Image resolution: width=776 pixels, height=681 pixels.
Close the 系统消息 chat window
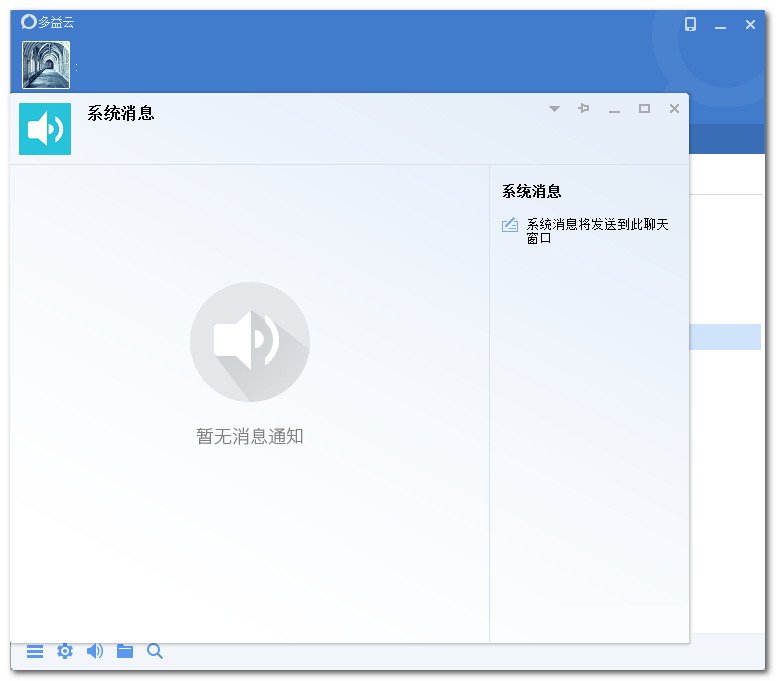(x=674, y=108)
